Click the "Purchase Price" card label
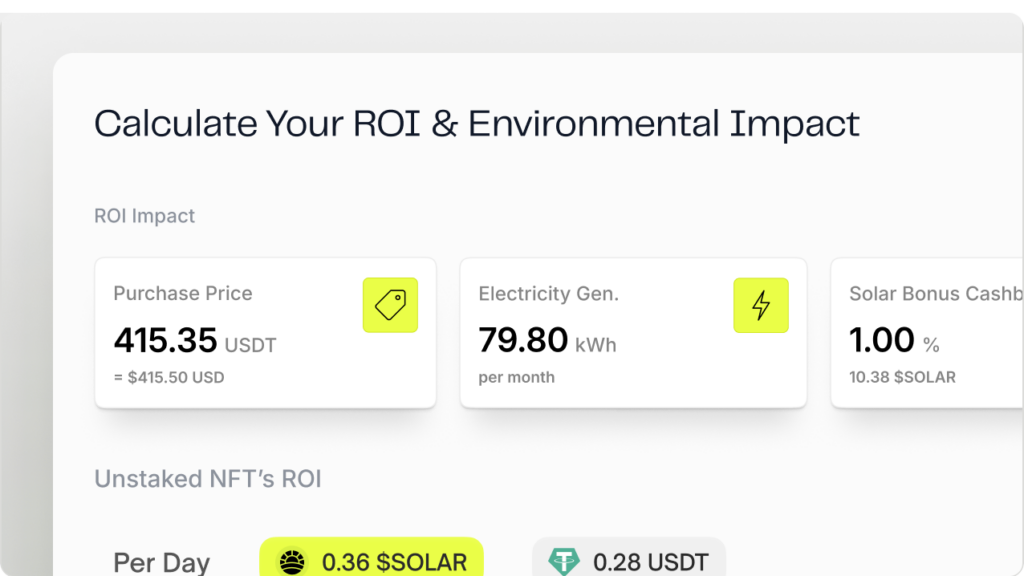 [x=182, y=294]
